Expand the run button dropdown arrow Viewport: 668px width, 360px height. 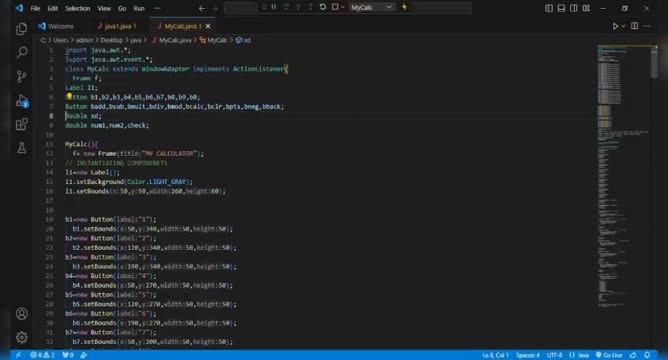pos(623,26)
